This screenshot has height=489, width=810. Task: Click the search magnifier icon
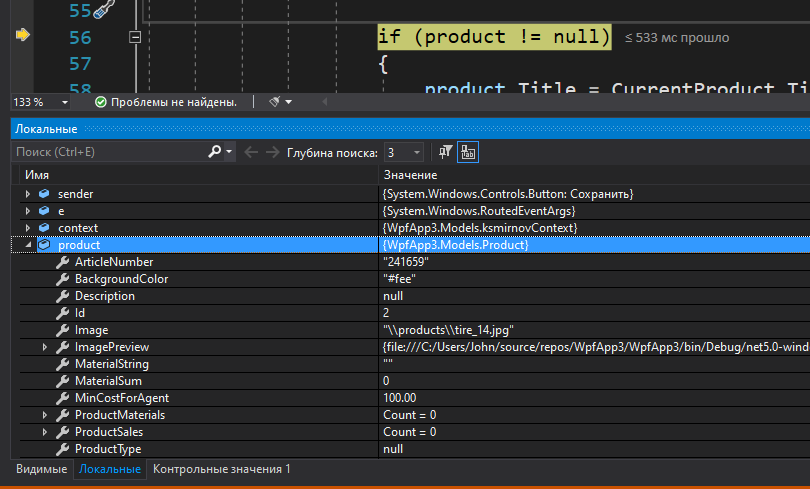[x=214, y=152]
